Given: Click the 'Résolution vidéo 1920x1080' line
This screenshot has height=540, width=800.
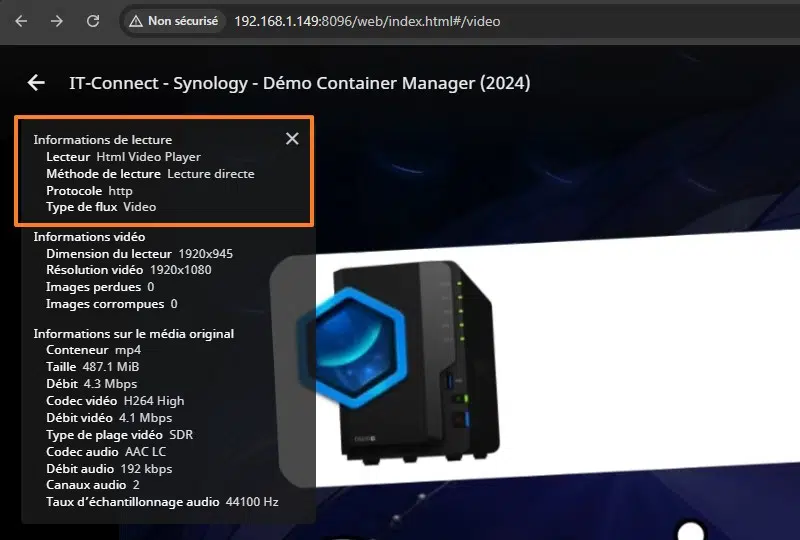Looking at the screenshot, I should (x=129, y=269).
